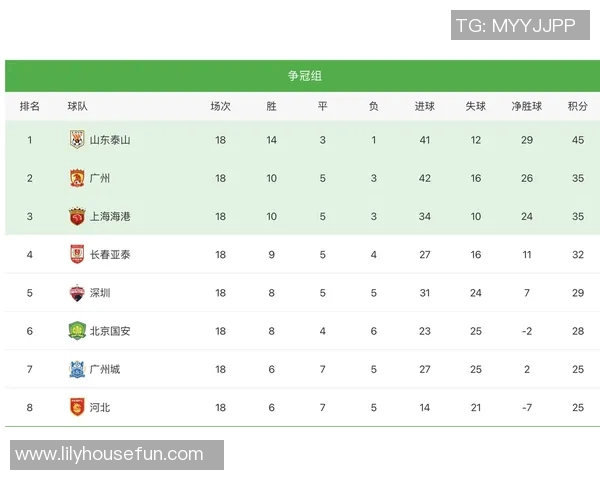Click the 净胜球 goal difference column header
Screen dimensions: 600x480
[526, 106]
